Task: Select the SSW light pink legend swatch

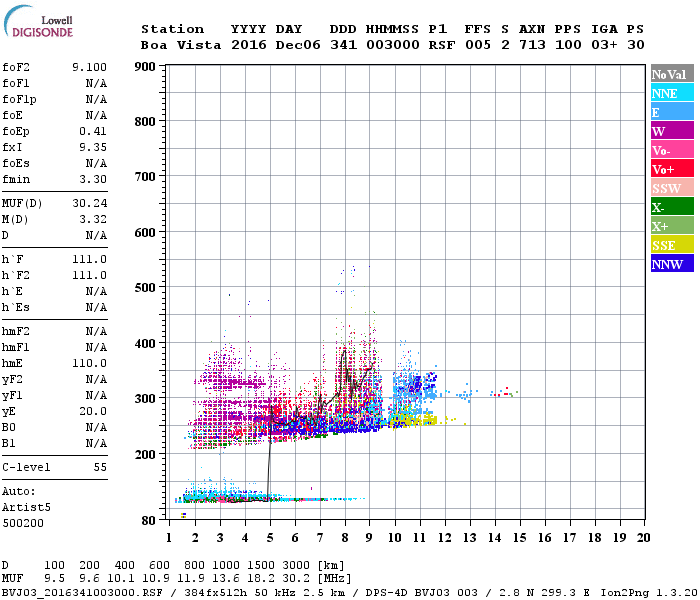Action: 672,188
